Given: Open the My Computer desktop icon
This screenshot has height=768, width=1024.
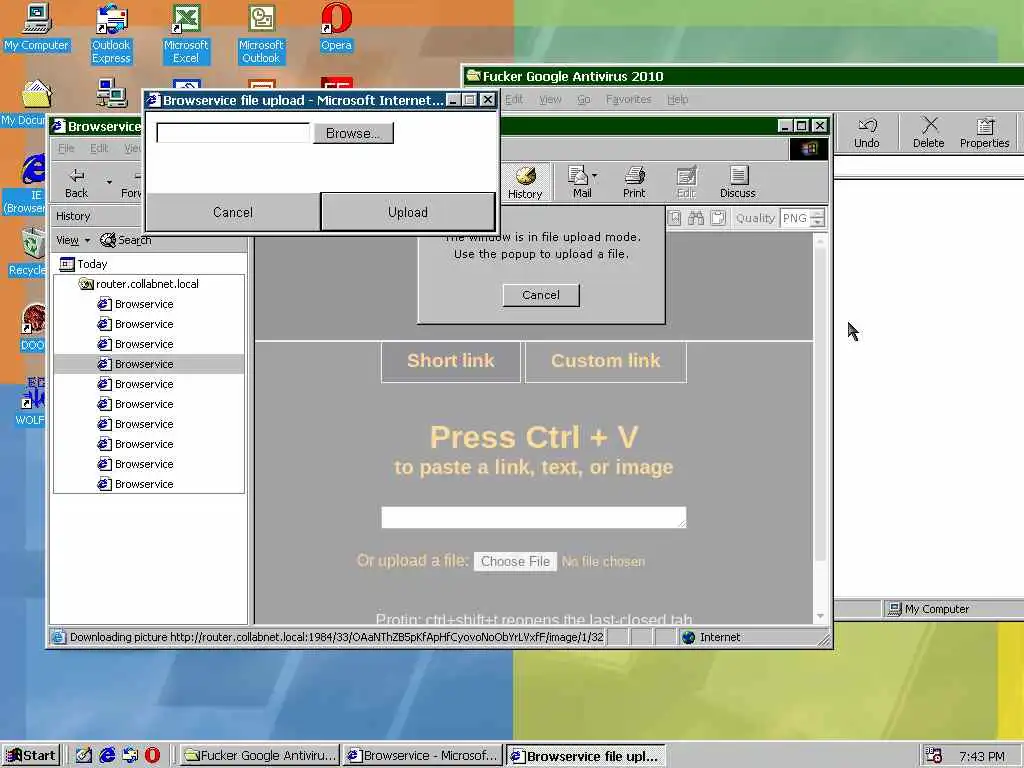Looking at the screenshot, I should tap(37, 27).
